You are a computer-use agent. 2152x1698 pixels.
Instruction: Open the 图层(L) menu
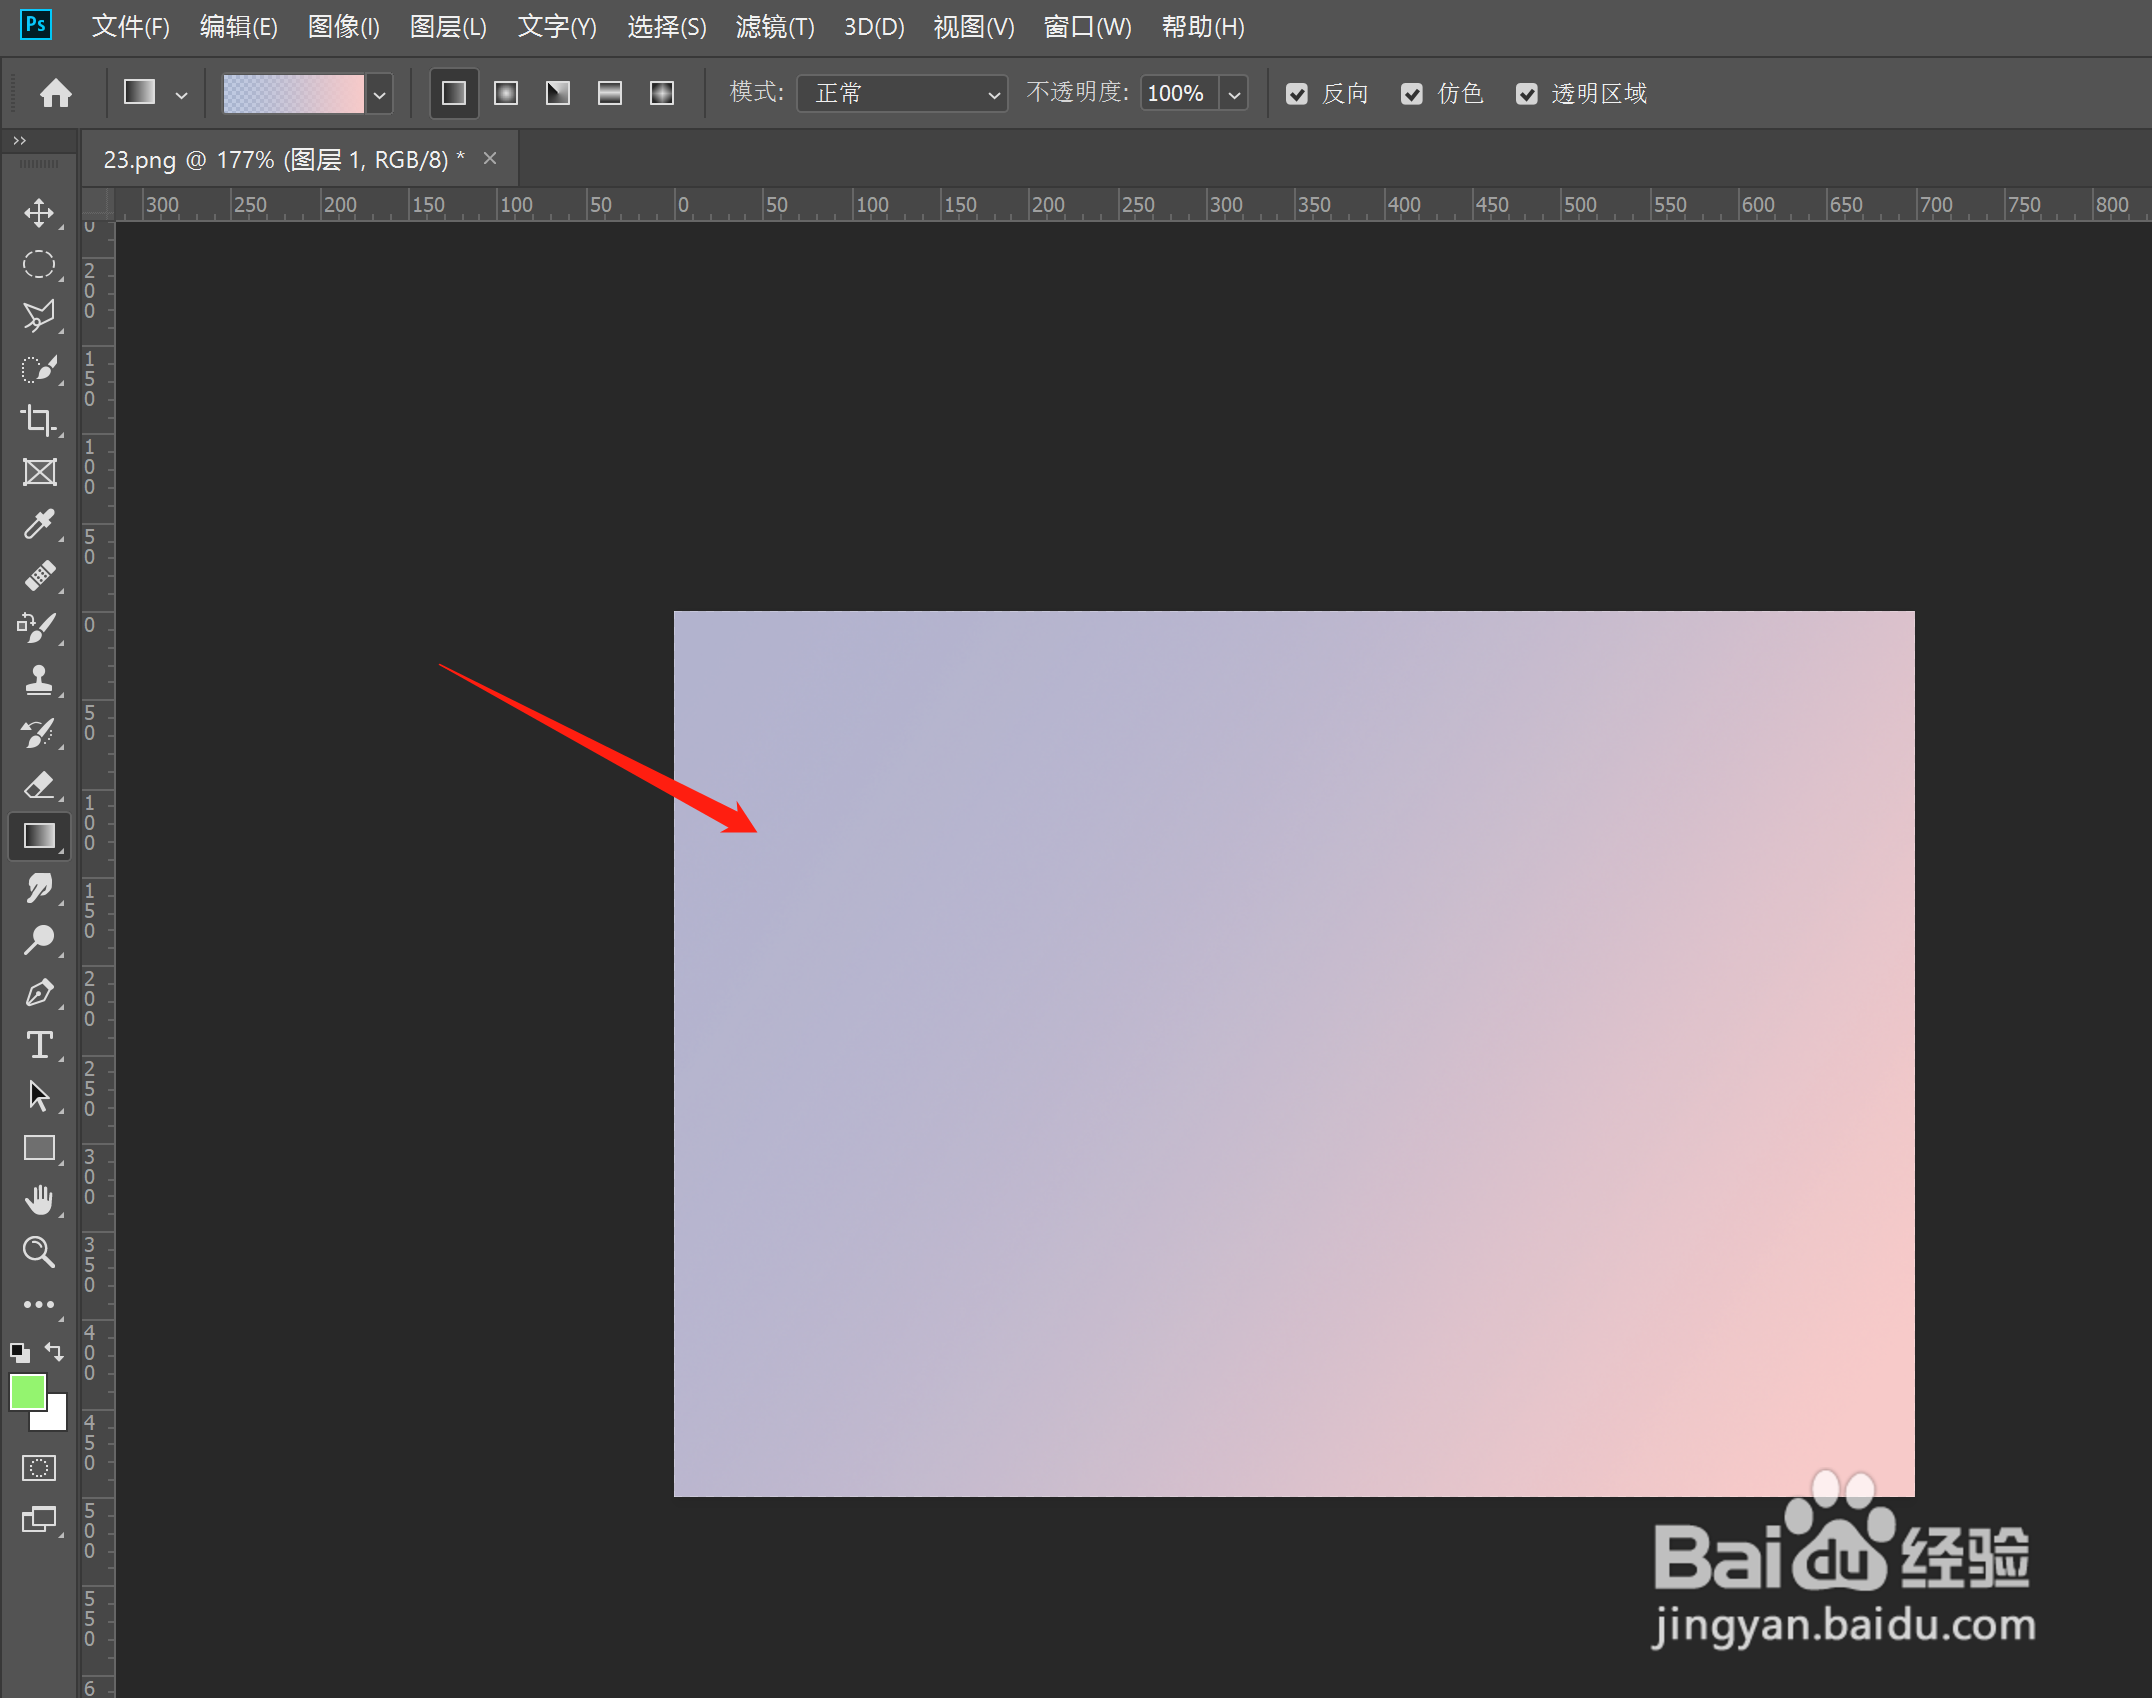448,27
